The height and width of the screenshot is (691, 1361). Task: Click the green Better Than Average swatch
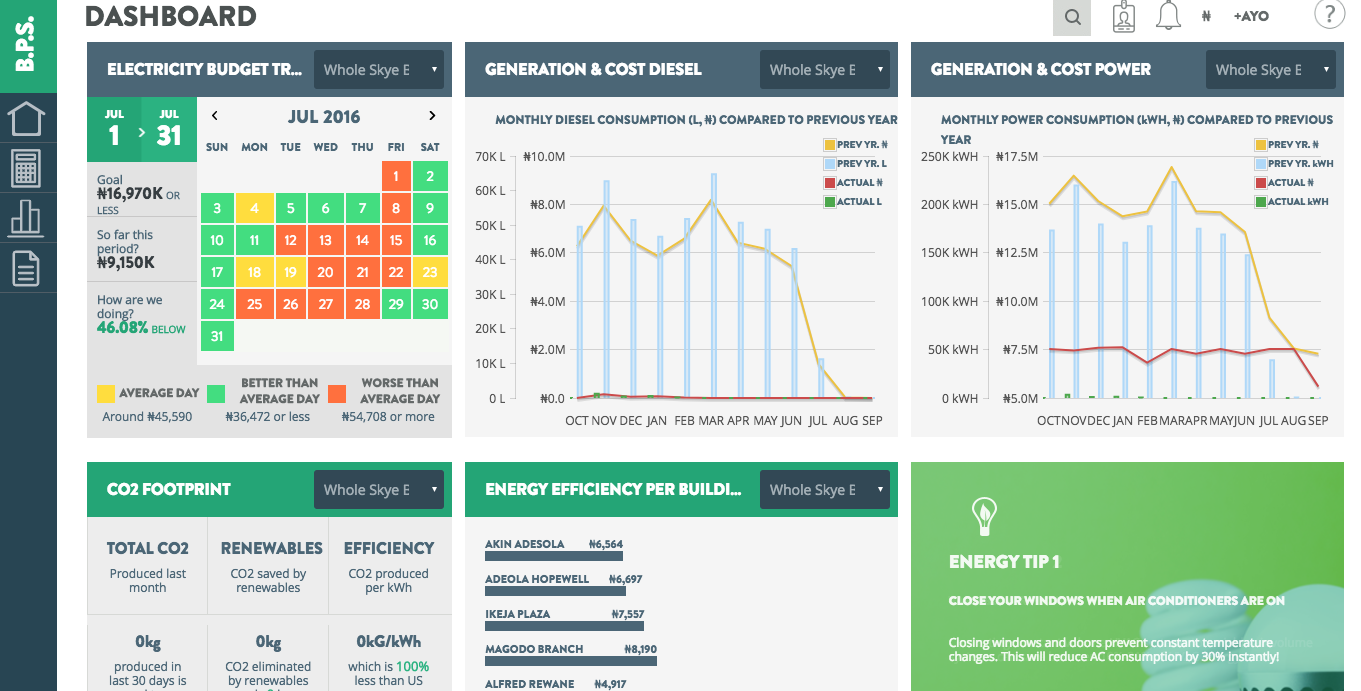215,393
